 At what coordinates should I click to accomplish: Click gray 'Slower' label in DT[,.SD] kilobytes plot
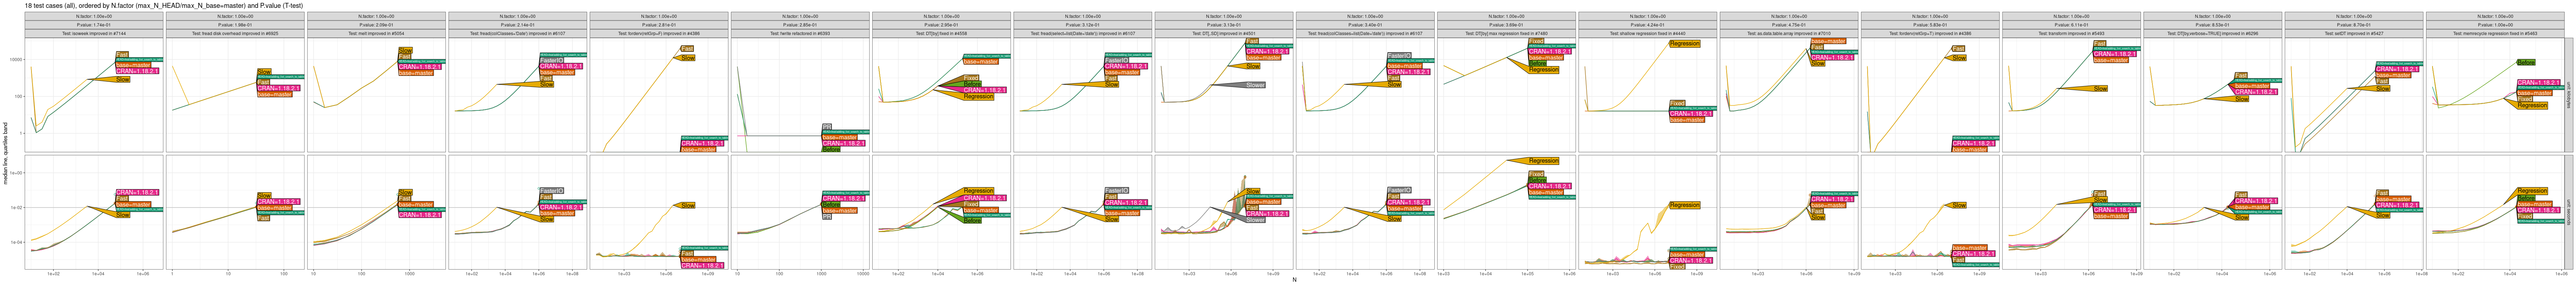1255,85
